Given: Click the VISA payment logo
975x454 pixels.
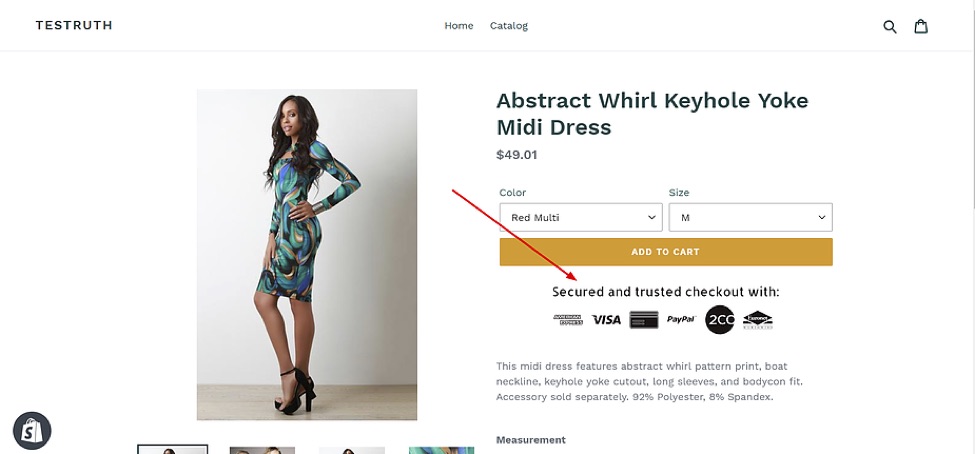Looking at the screenshot, I should (x=606, y=320).
